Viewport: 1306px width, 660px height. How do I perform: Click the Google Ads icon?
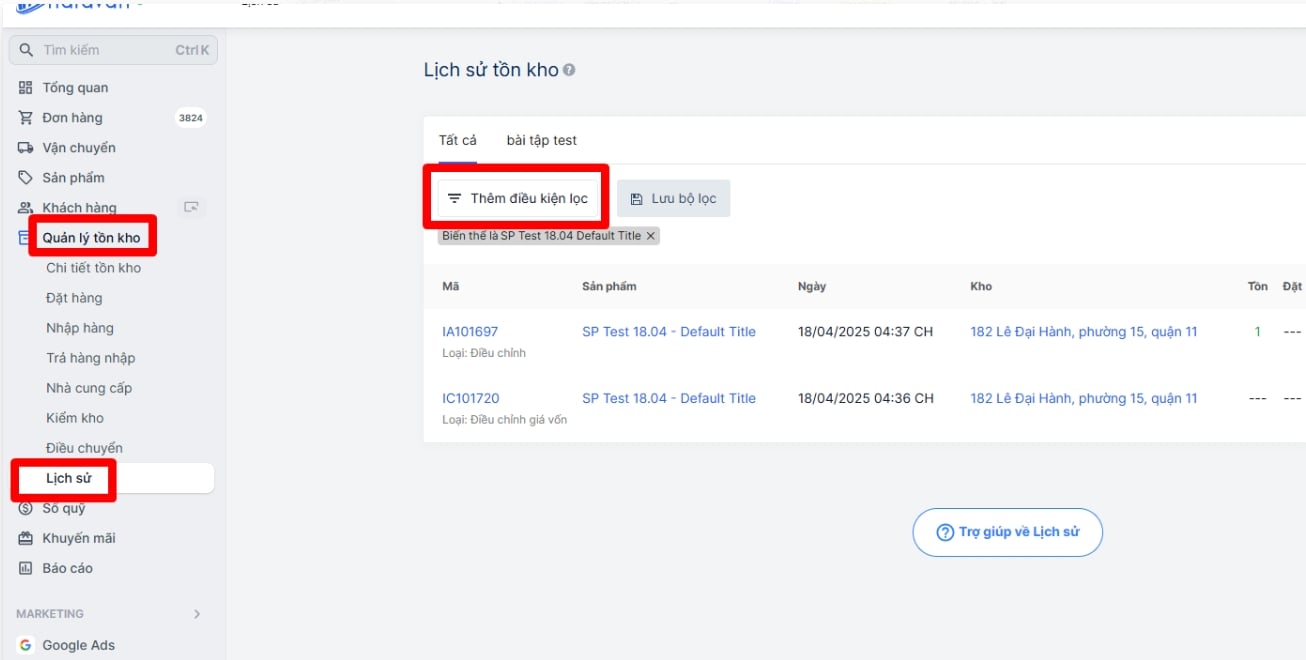26,645
